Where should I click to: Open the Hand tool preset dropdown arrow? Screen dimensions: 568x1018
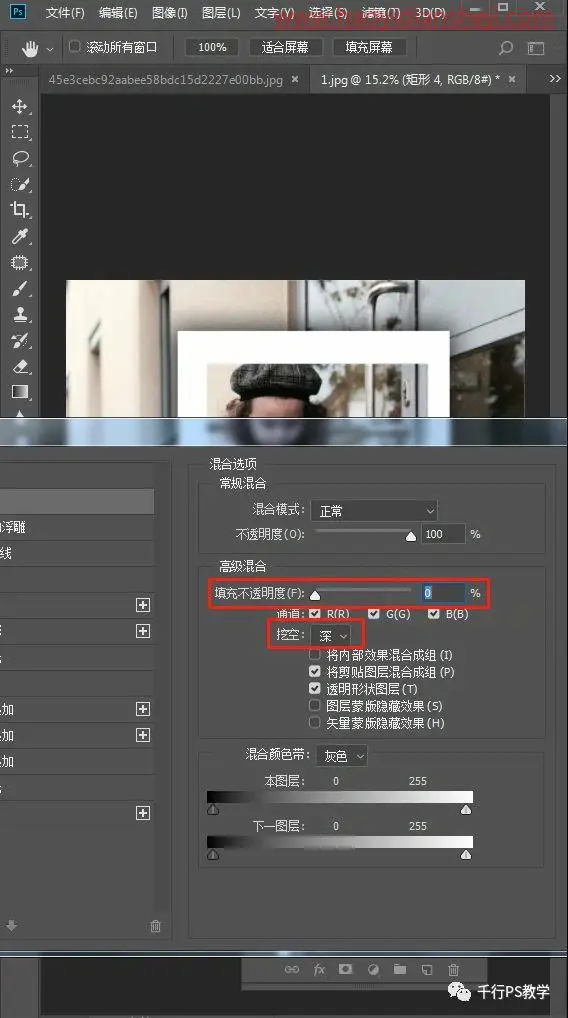click(x=50, y=49)
